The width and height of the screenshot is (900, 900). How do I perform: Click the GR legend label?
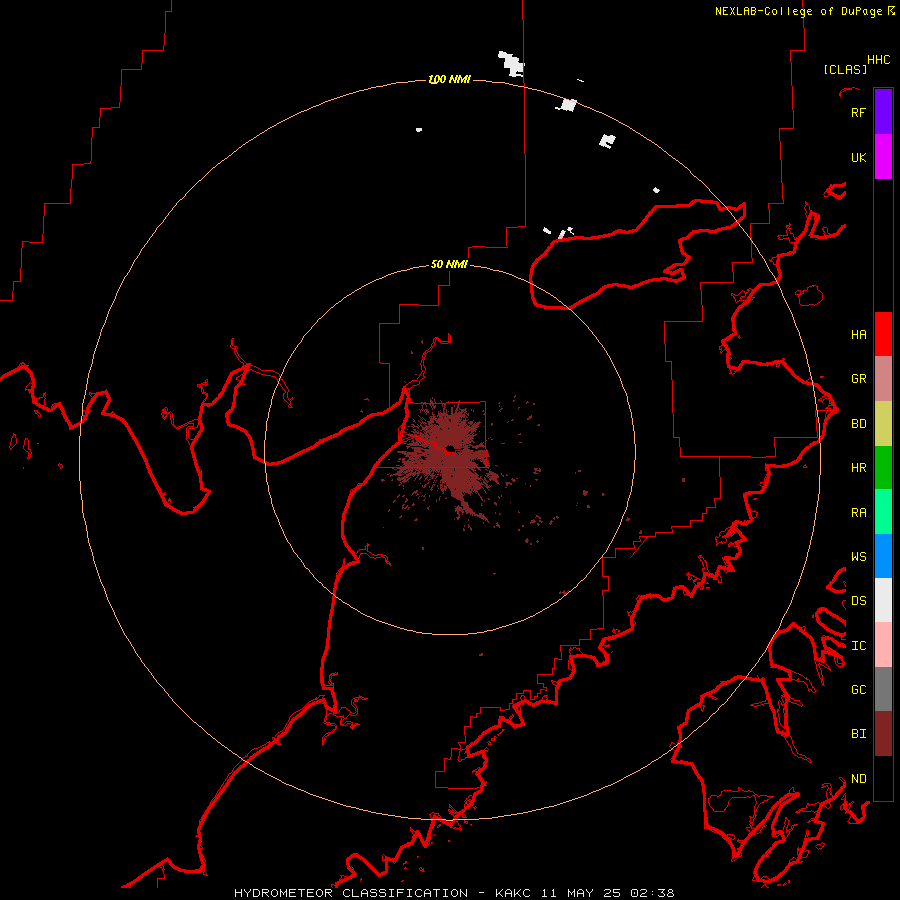[859, 379]
